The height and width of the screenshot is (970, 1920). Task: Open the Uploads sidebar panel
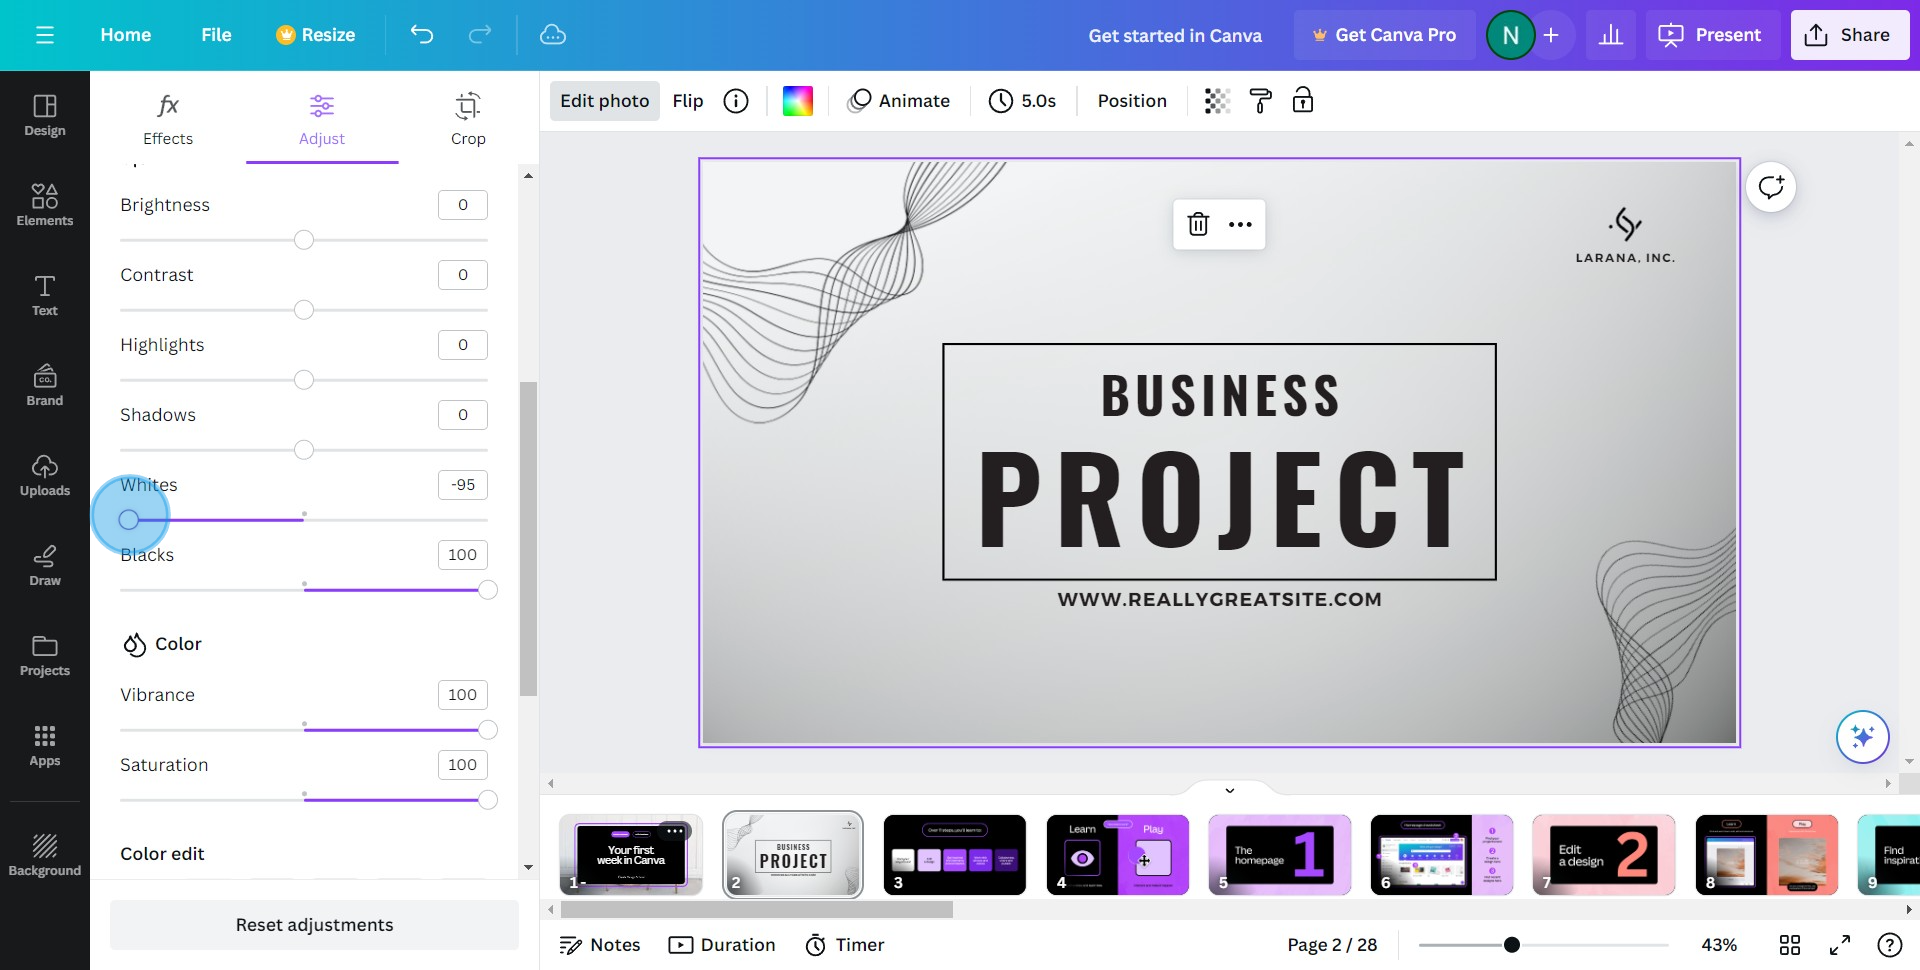coord(45,475)
